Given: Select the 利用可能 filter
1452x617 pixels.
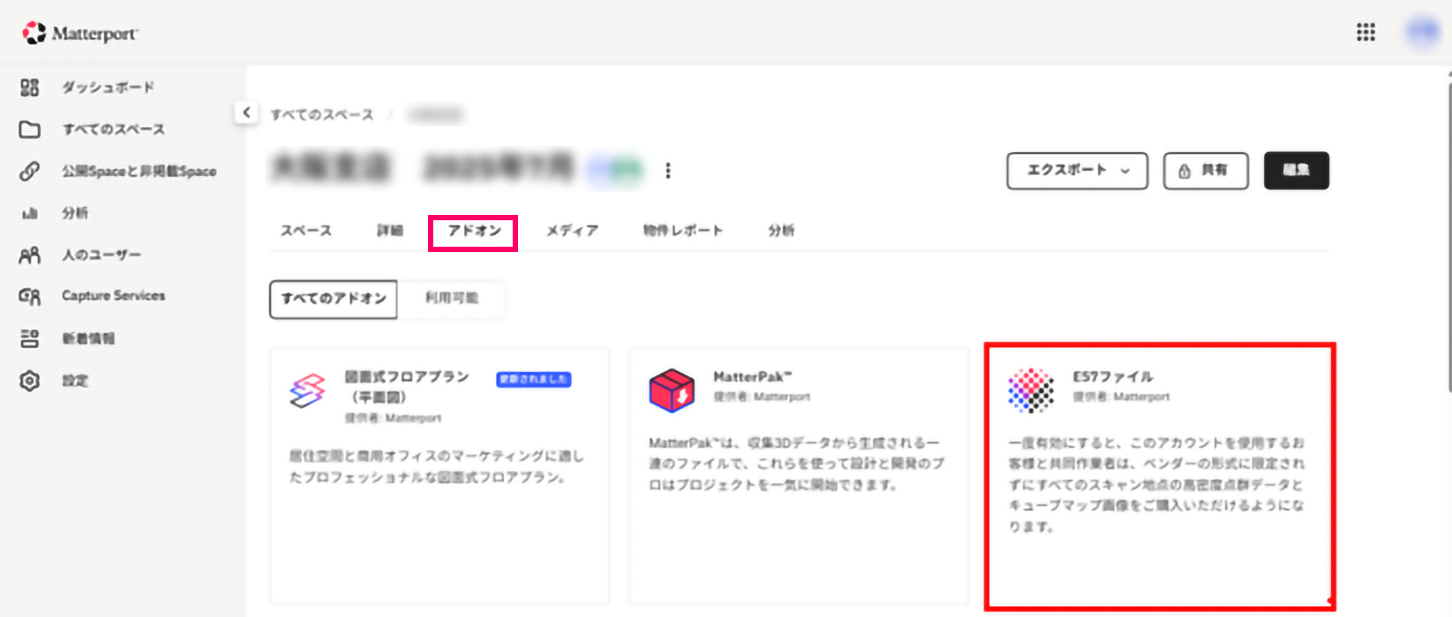Looking at the screenshot, I should (452, 299).
